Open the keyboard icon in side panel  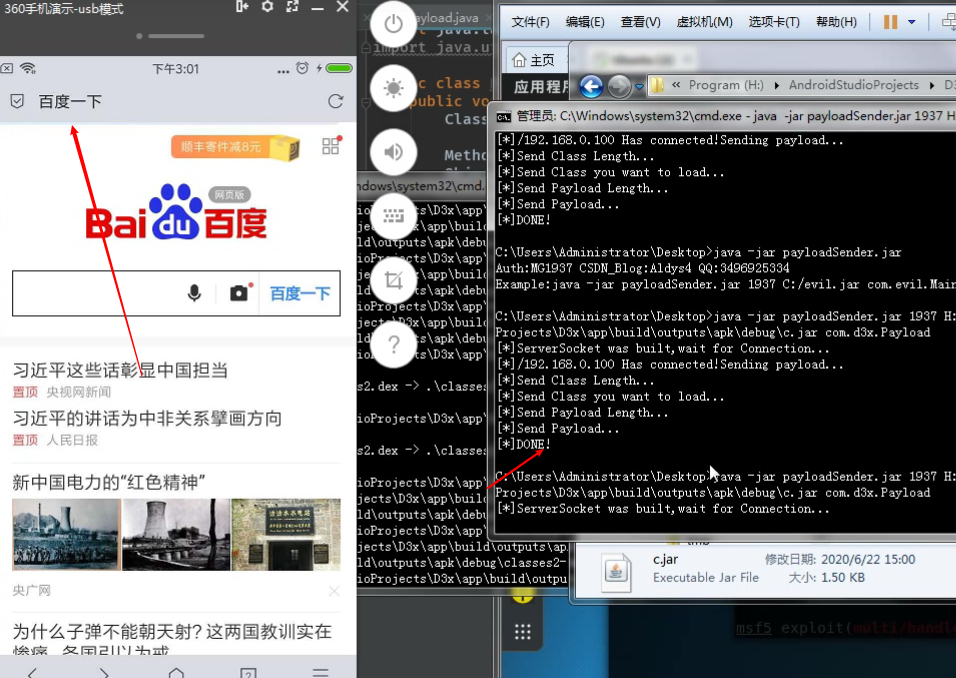point(393,215)
